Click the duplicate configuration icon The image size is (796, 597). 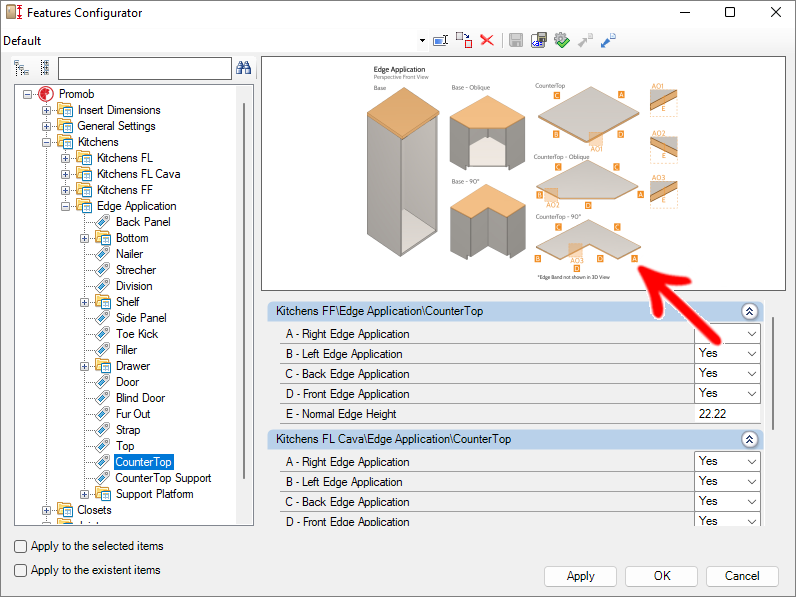463,41
